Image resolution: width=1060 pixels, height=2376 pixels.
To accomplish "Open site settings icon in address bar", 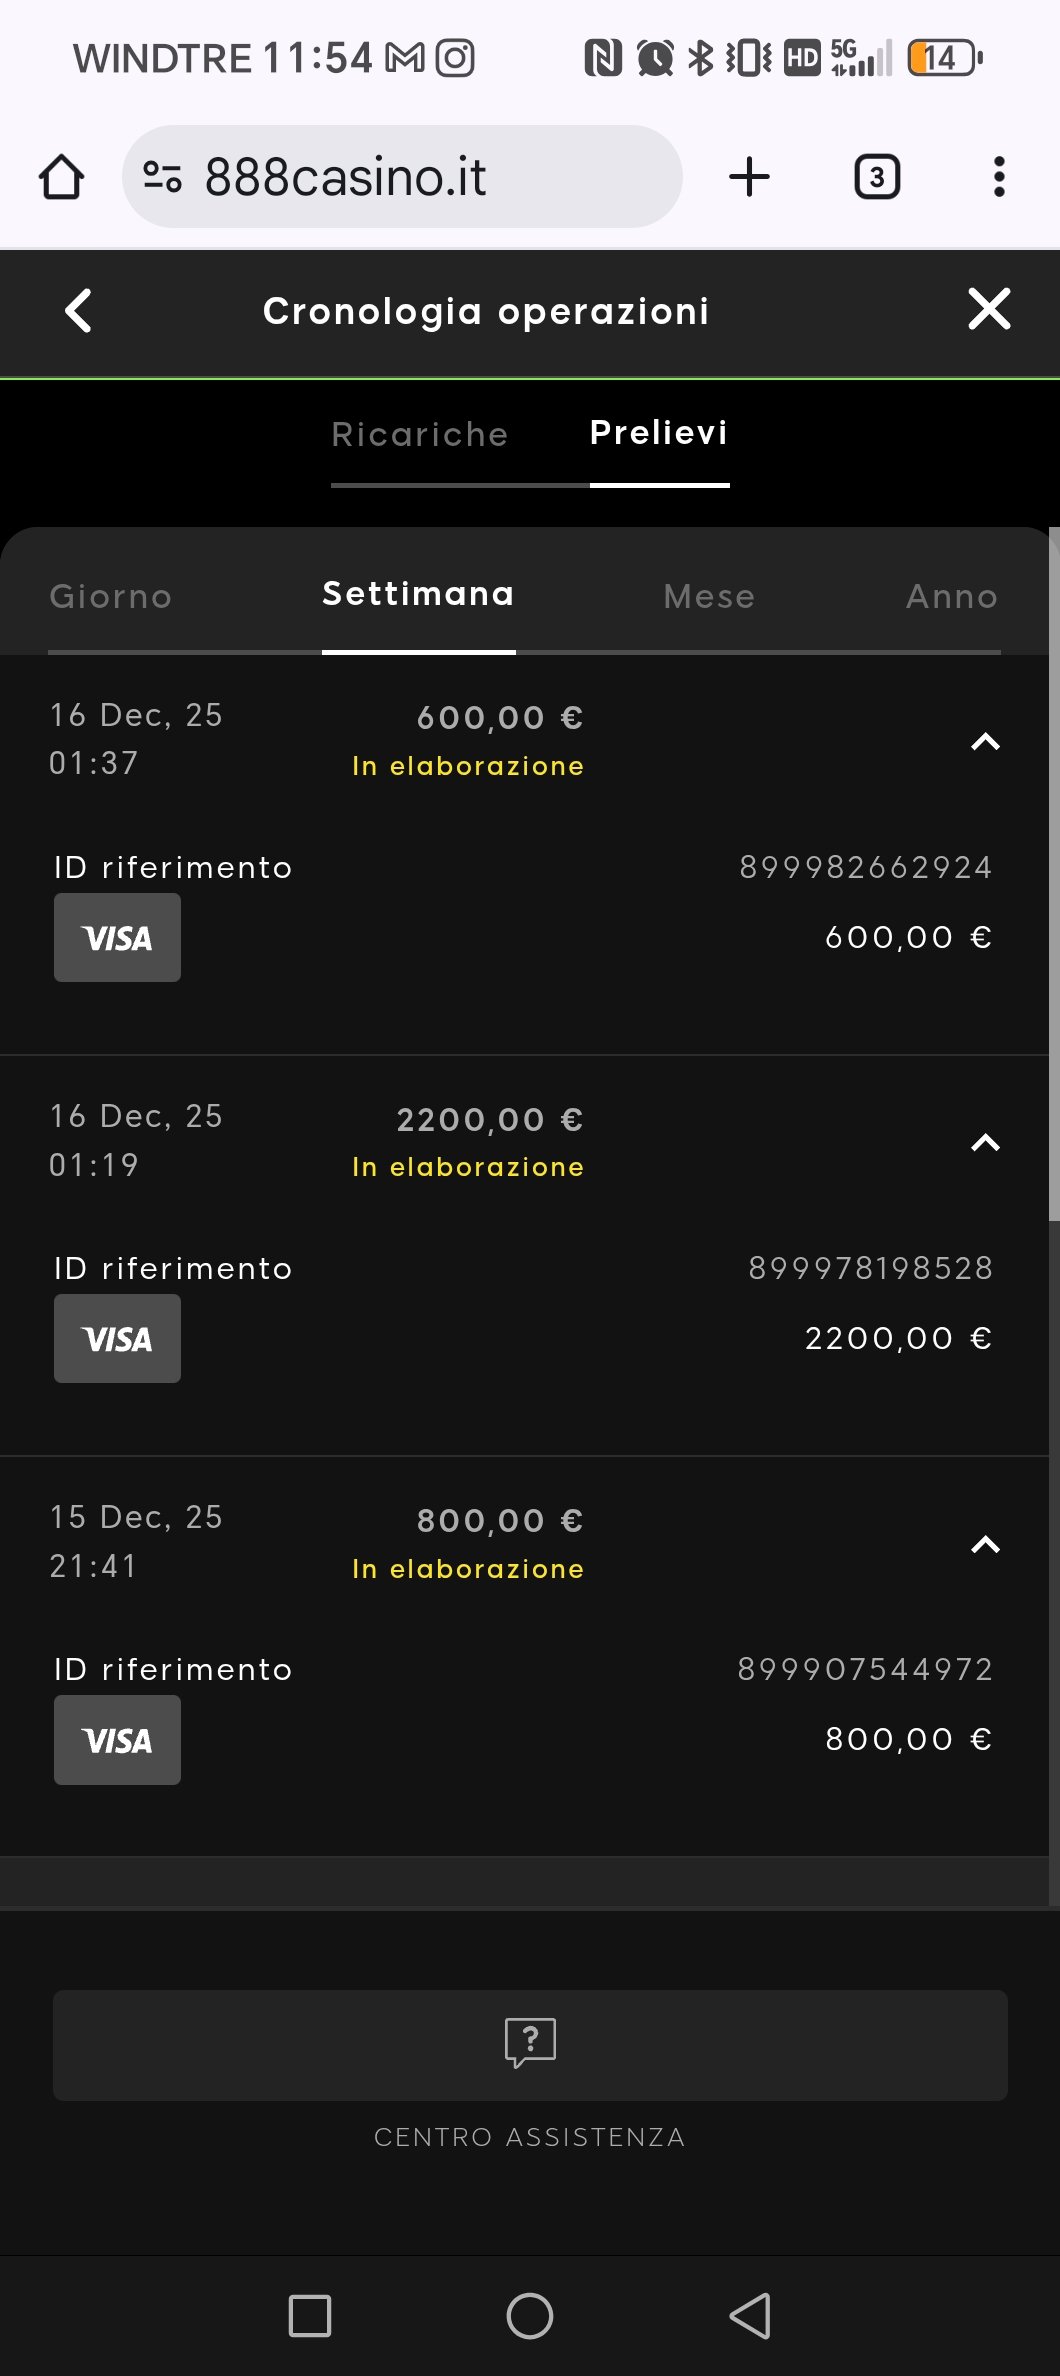I will [x=163, y=177].
